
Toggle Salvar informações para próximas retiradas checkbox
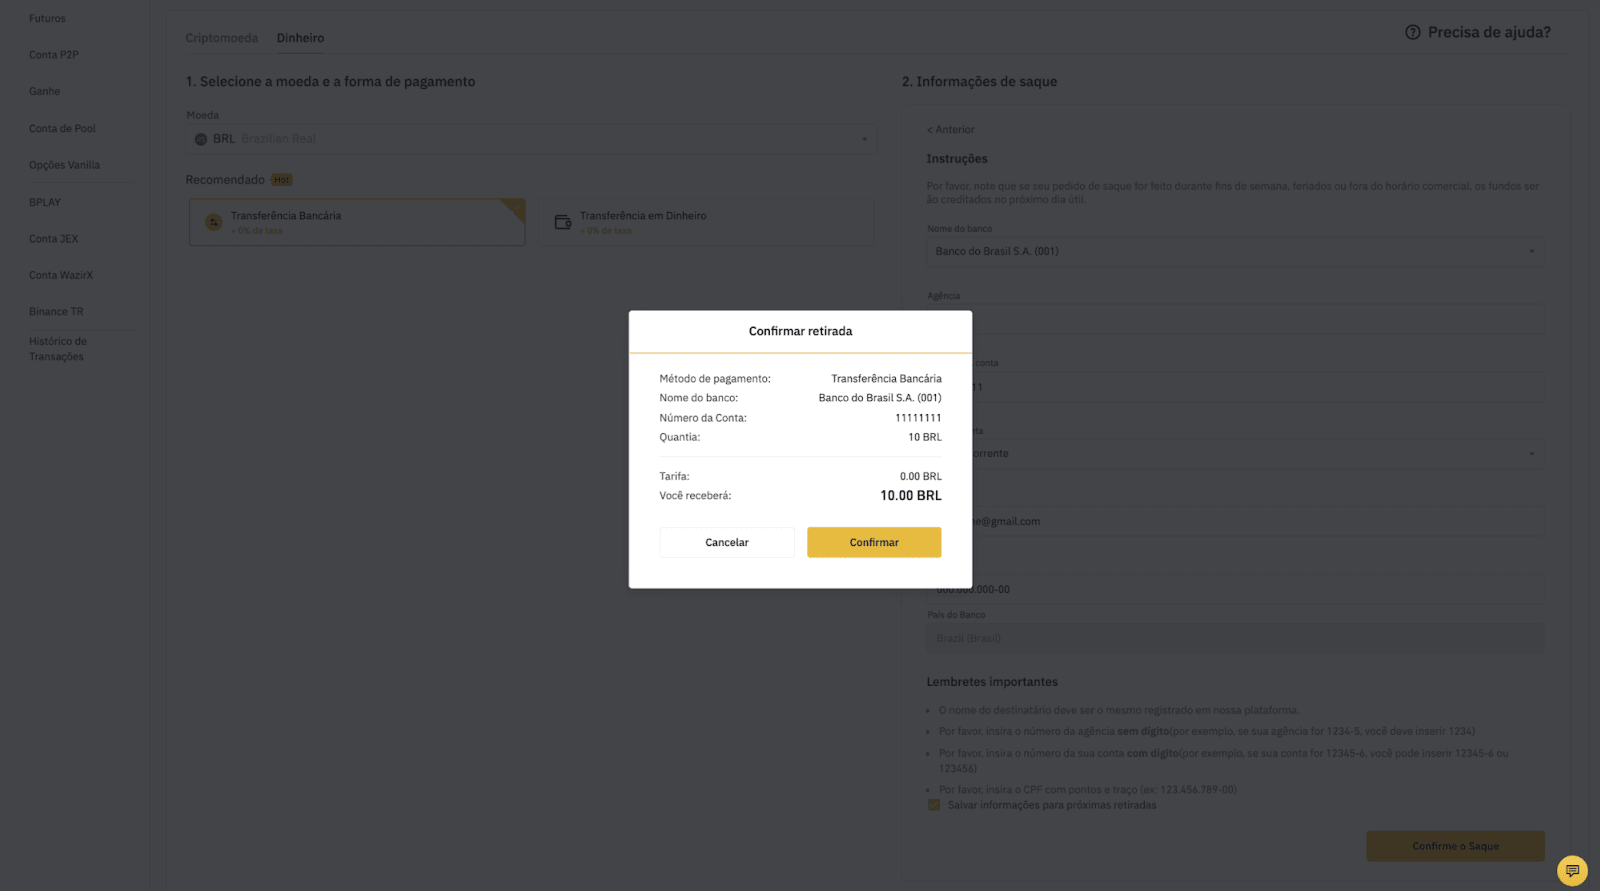pyautogui.click(x=934, y=805)
